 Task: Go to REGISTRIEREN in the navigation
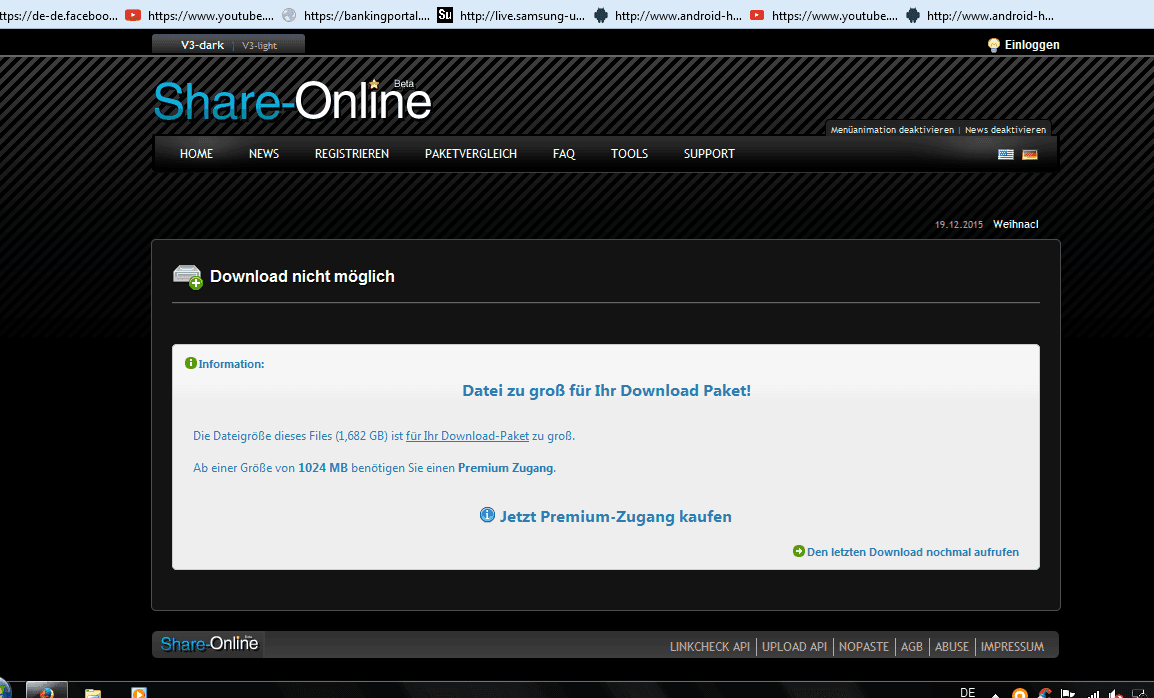coord(352,154)
